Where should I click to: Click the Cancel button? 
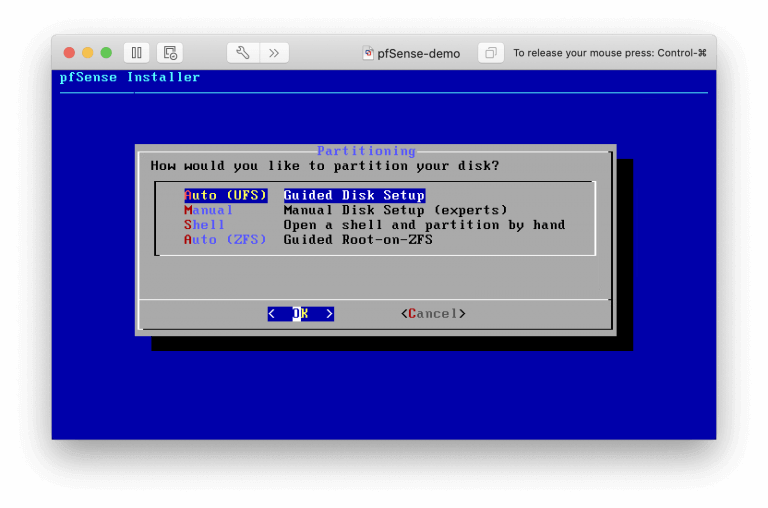433,314
